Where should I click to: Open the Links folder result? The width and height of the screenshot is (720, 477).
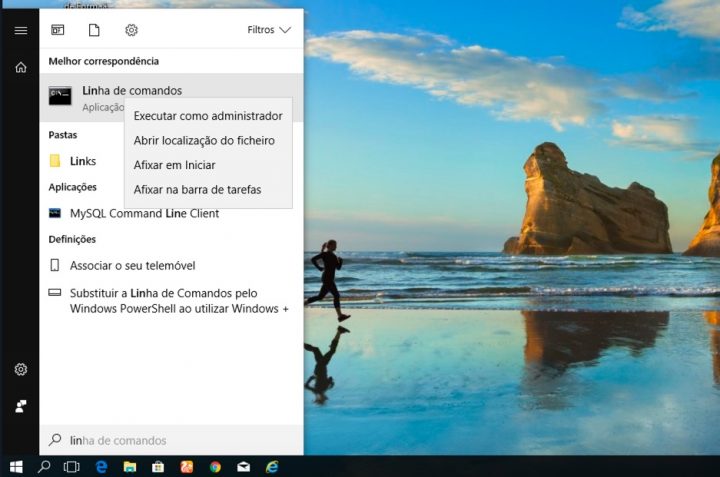click(82, 161)
